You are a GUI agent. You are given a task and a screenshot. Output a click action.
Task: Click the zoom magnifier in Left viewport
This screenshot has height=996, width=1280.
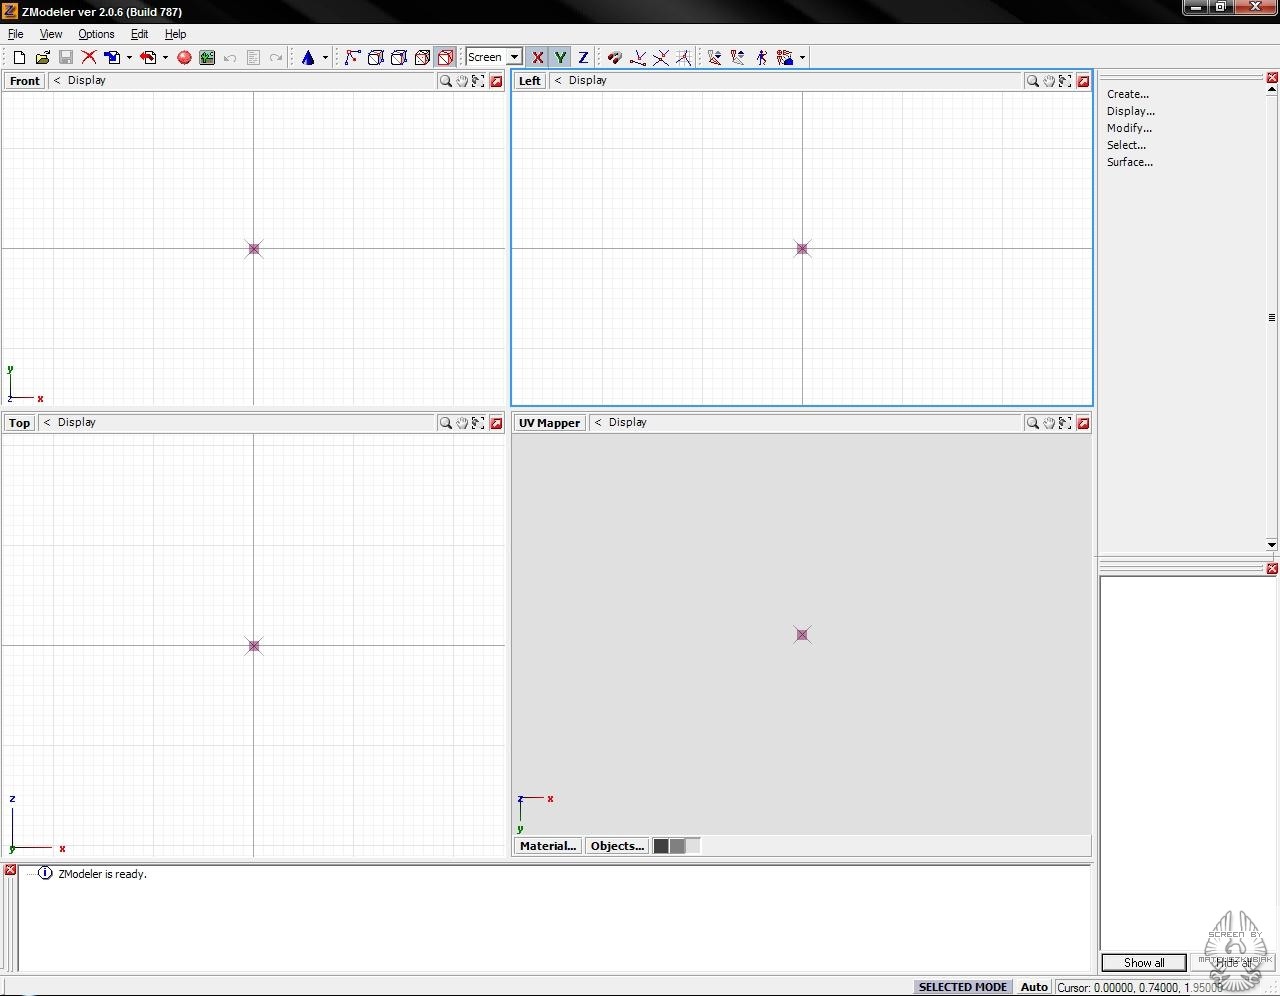pos(1032,81)
